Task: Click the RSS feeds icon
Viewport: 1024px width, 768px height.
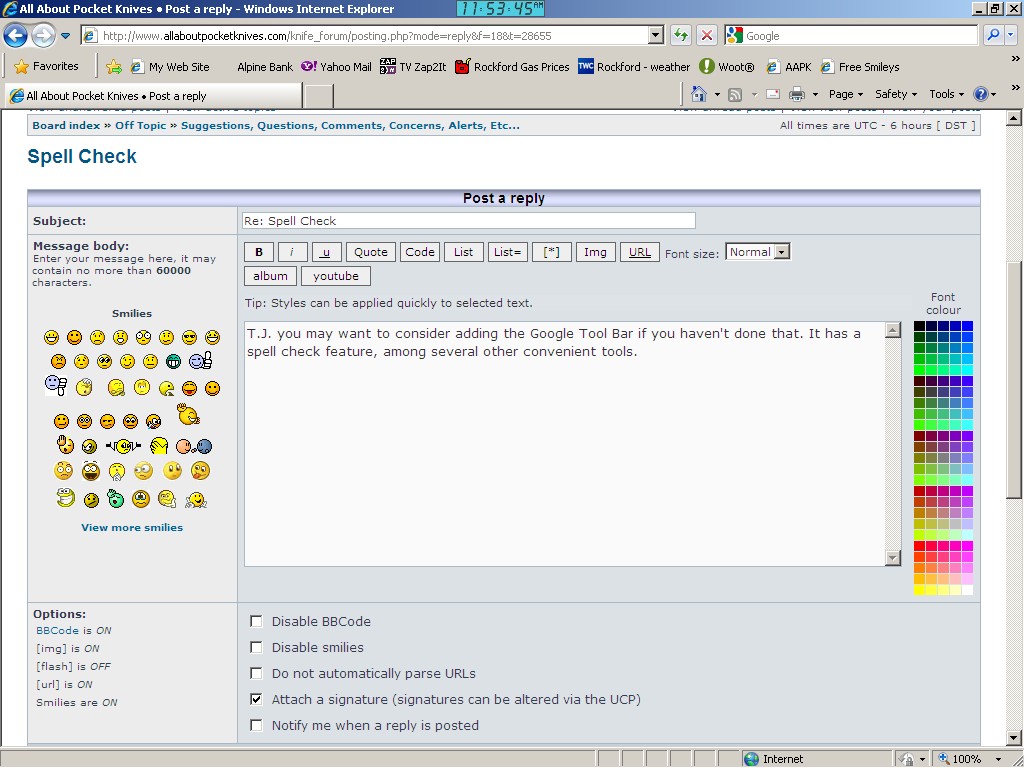Action: (735, 95)
